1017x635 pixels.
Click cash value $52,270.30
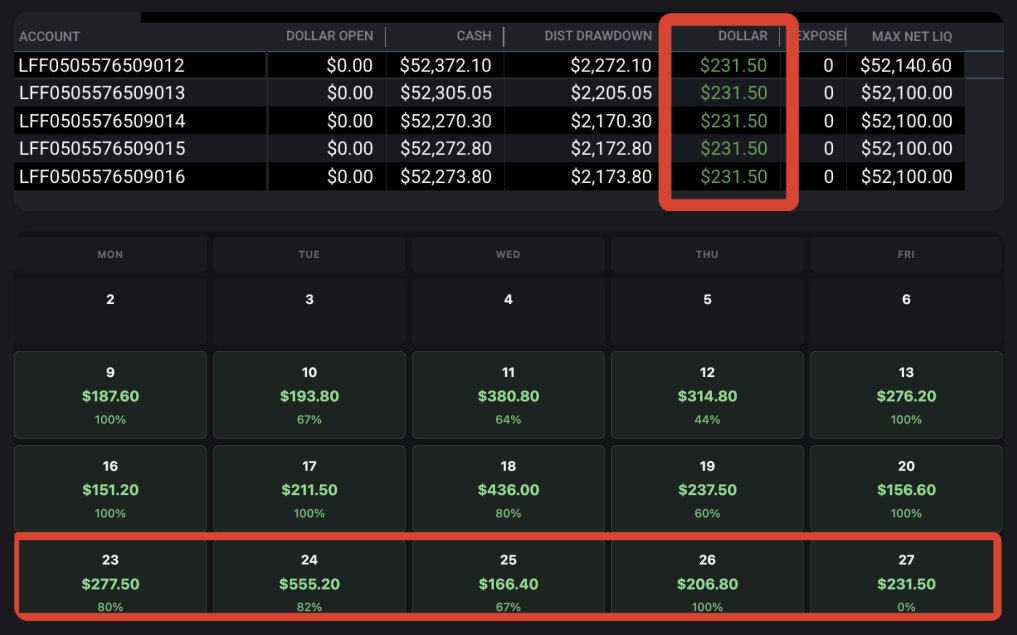[x=446, y=121]
